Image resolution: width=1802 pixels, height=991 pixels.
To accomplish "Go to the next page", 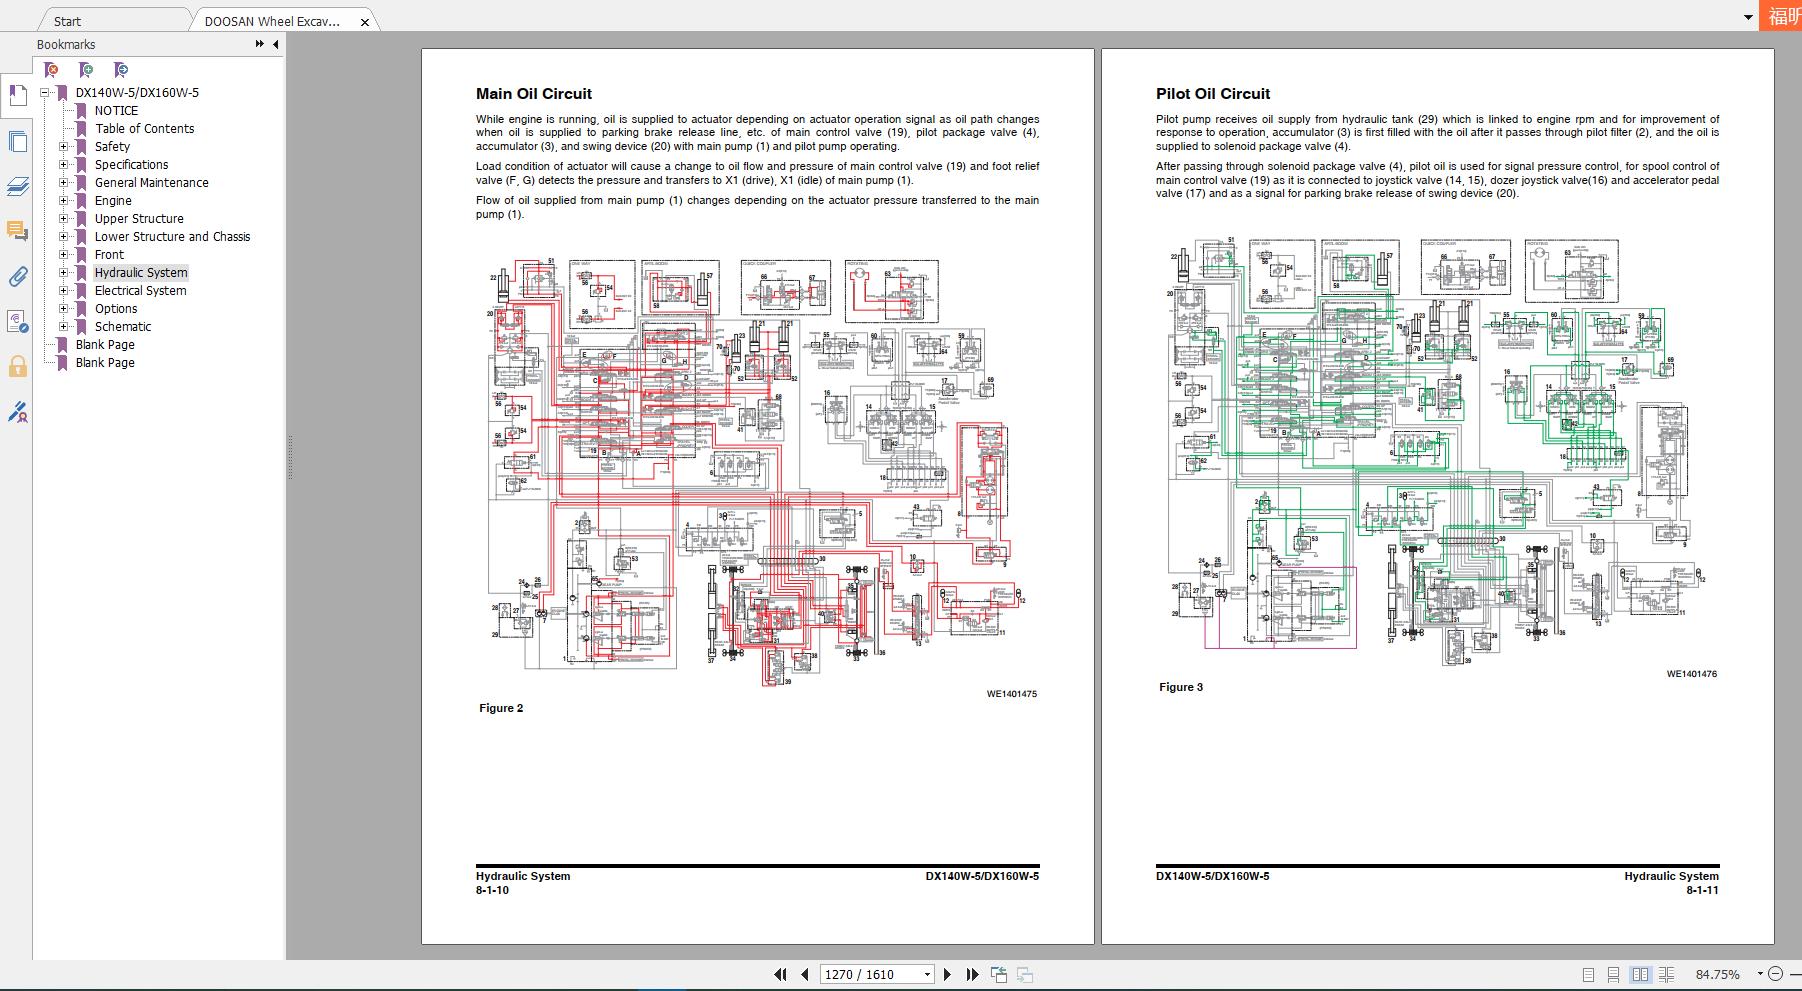I will click(948, 974).
